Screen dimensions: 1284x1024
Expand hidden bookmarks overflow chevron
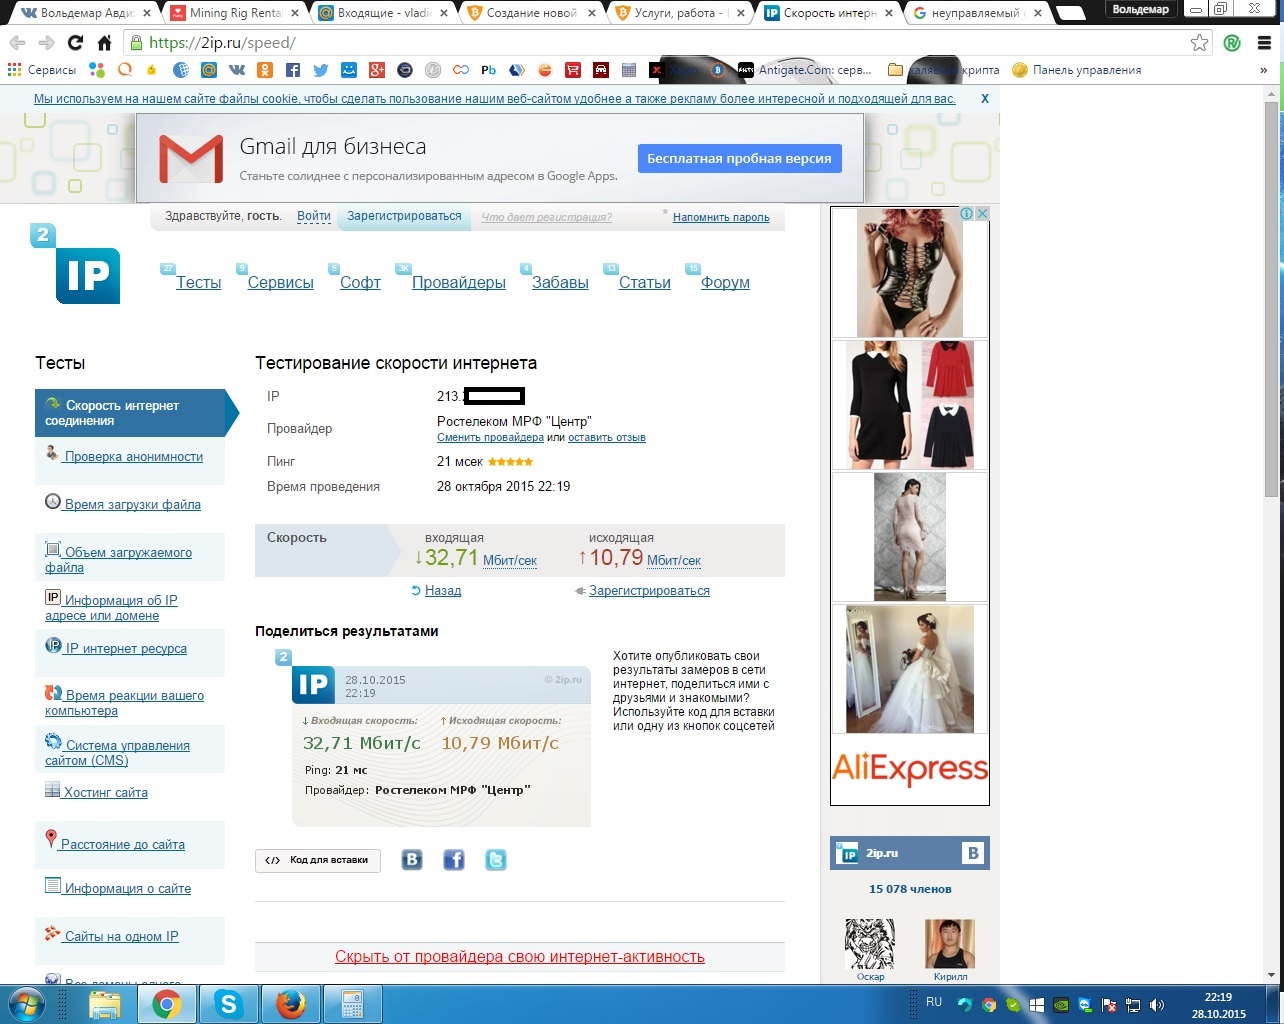click(x=1264, y=70)
